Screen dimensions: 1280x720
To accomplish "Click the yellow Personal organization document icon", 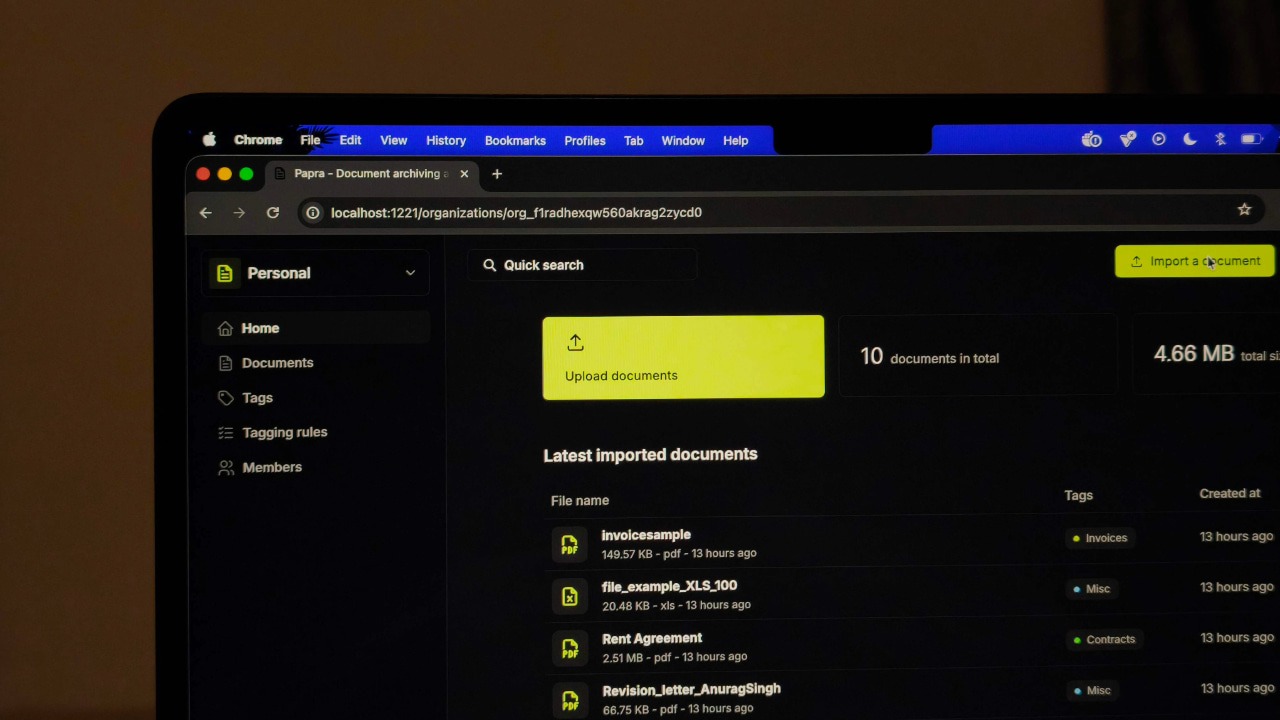I will tap(224, 272).
